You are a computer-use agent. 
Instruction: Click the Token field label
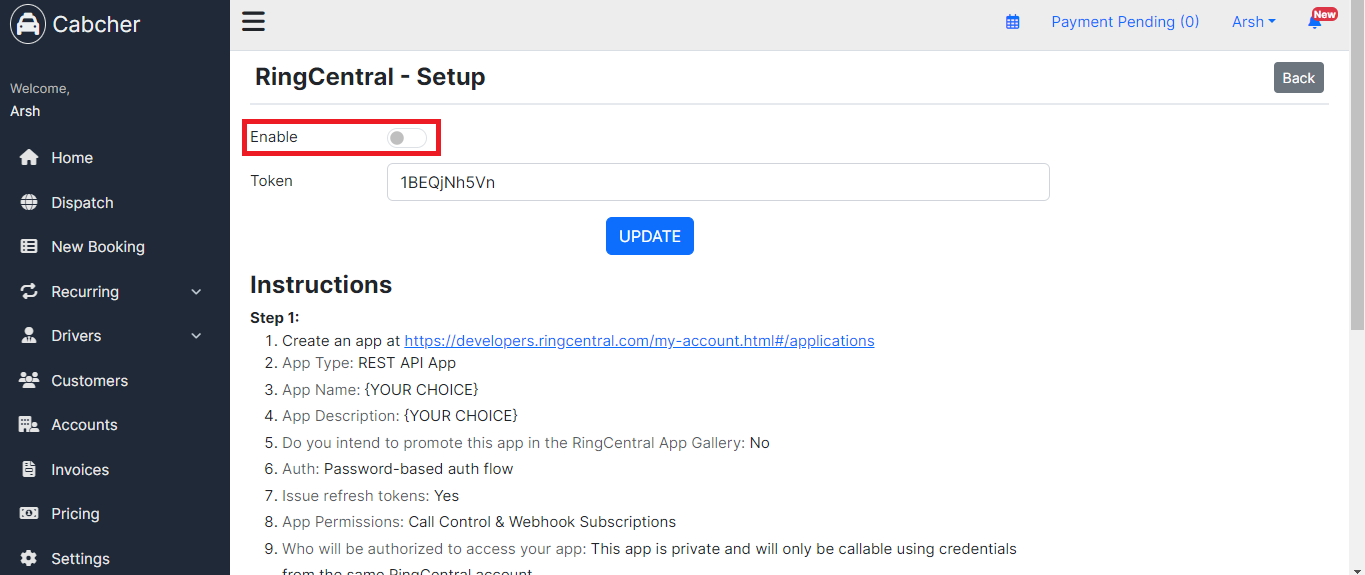coord(271,182)
